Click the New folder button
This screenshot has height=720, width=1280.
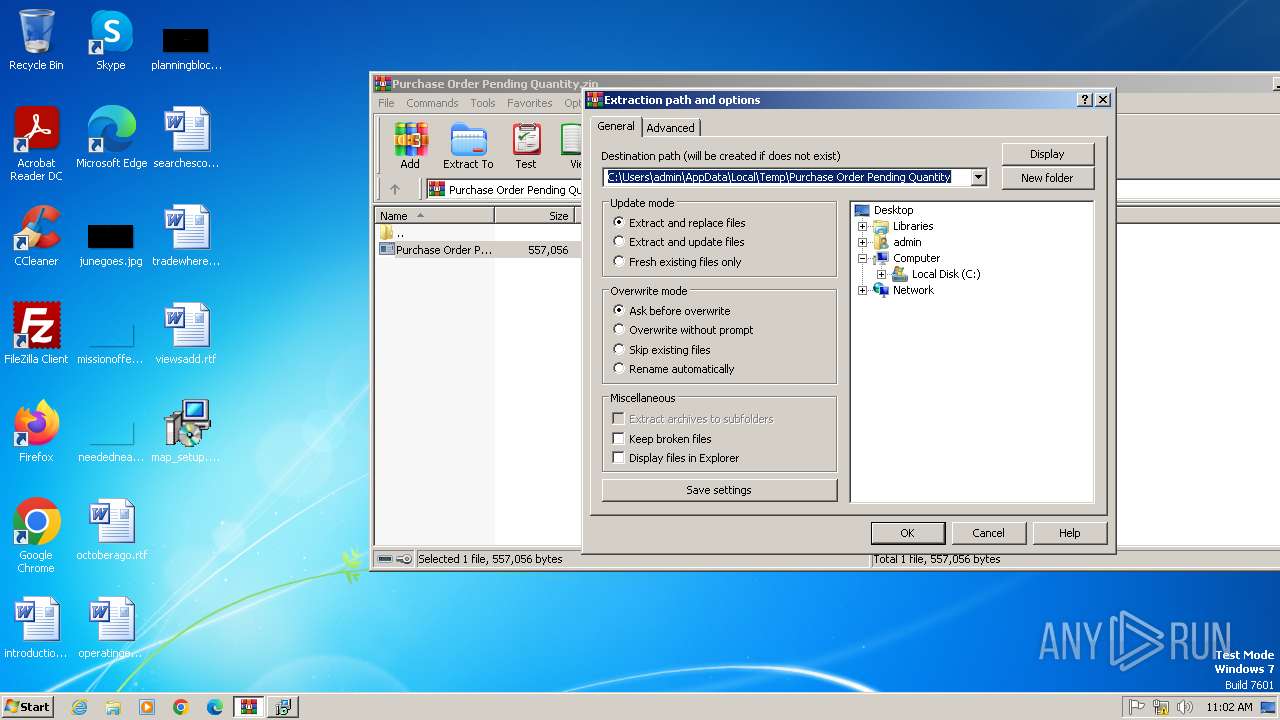pos(1047,178)
